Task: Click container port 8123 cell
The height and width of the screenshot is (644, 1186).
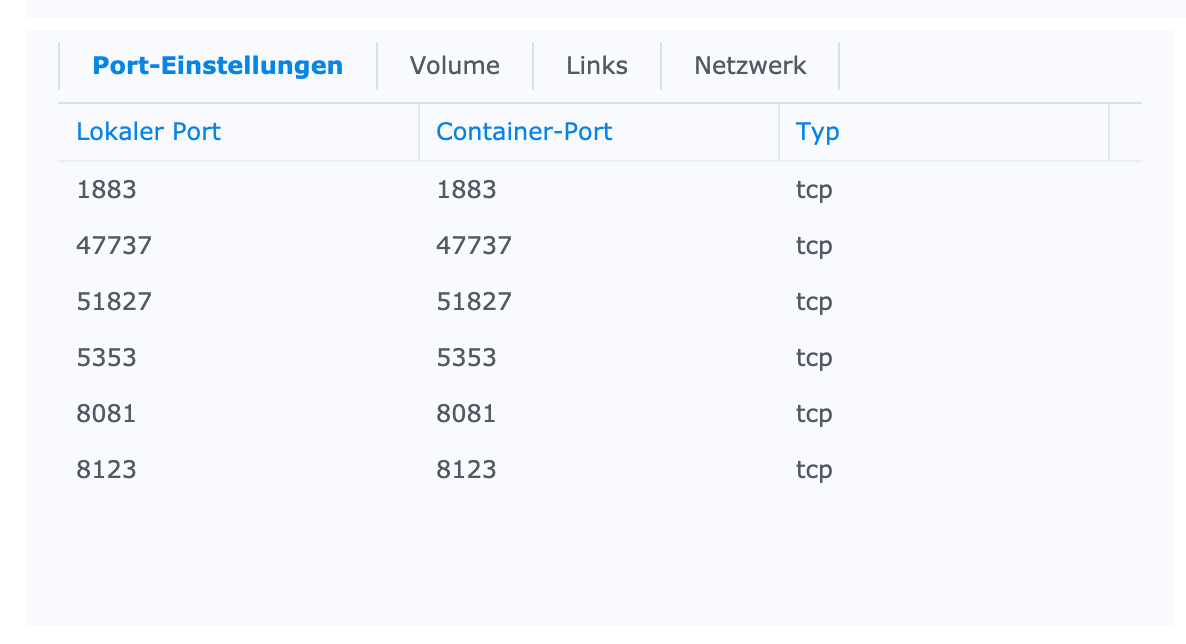Action: (466, 470)
